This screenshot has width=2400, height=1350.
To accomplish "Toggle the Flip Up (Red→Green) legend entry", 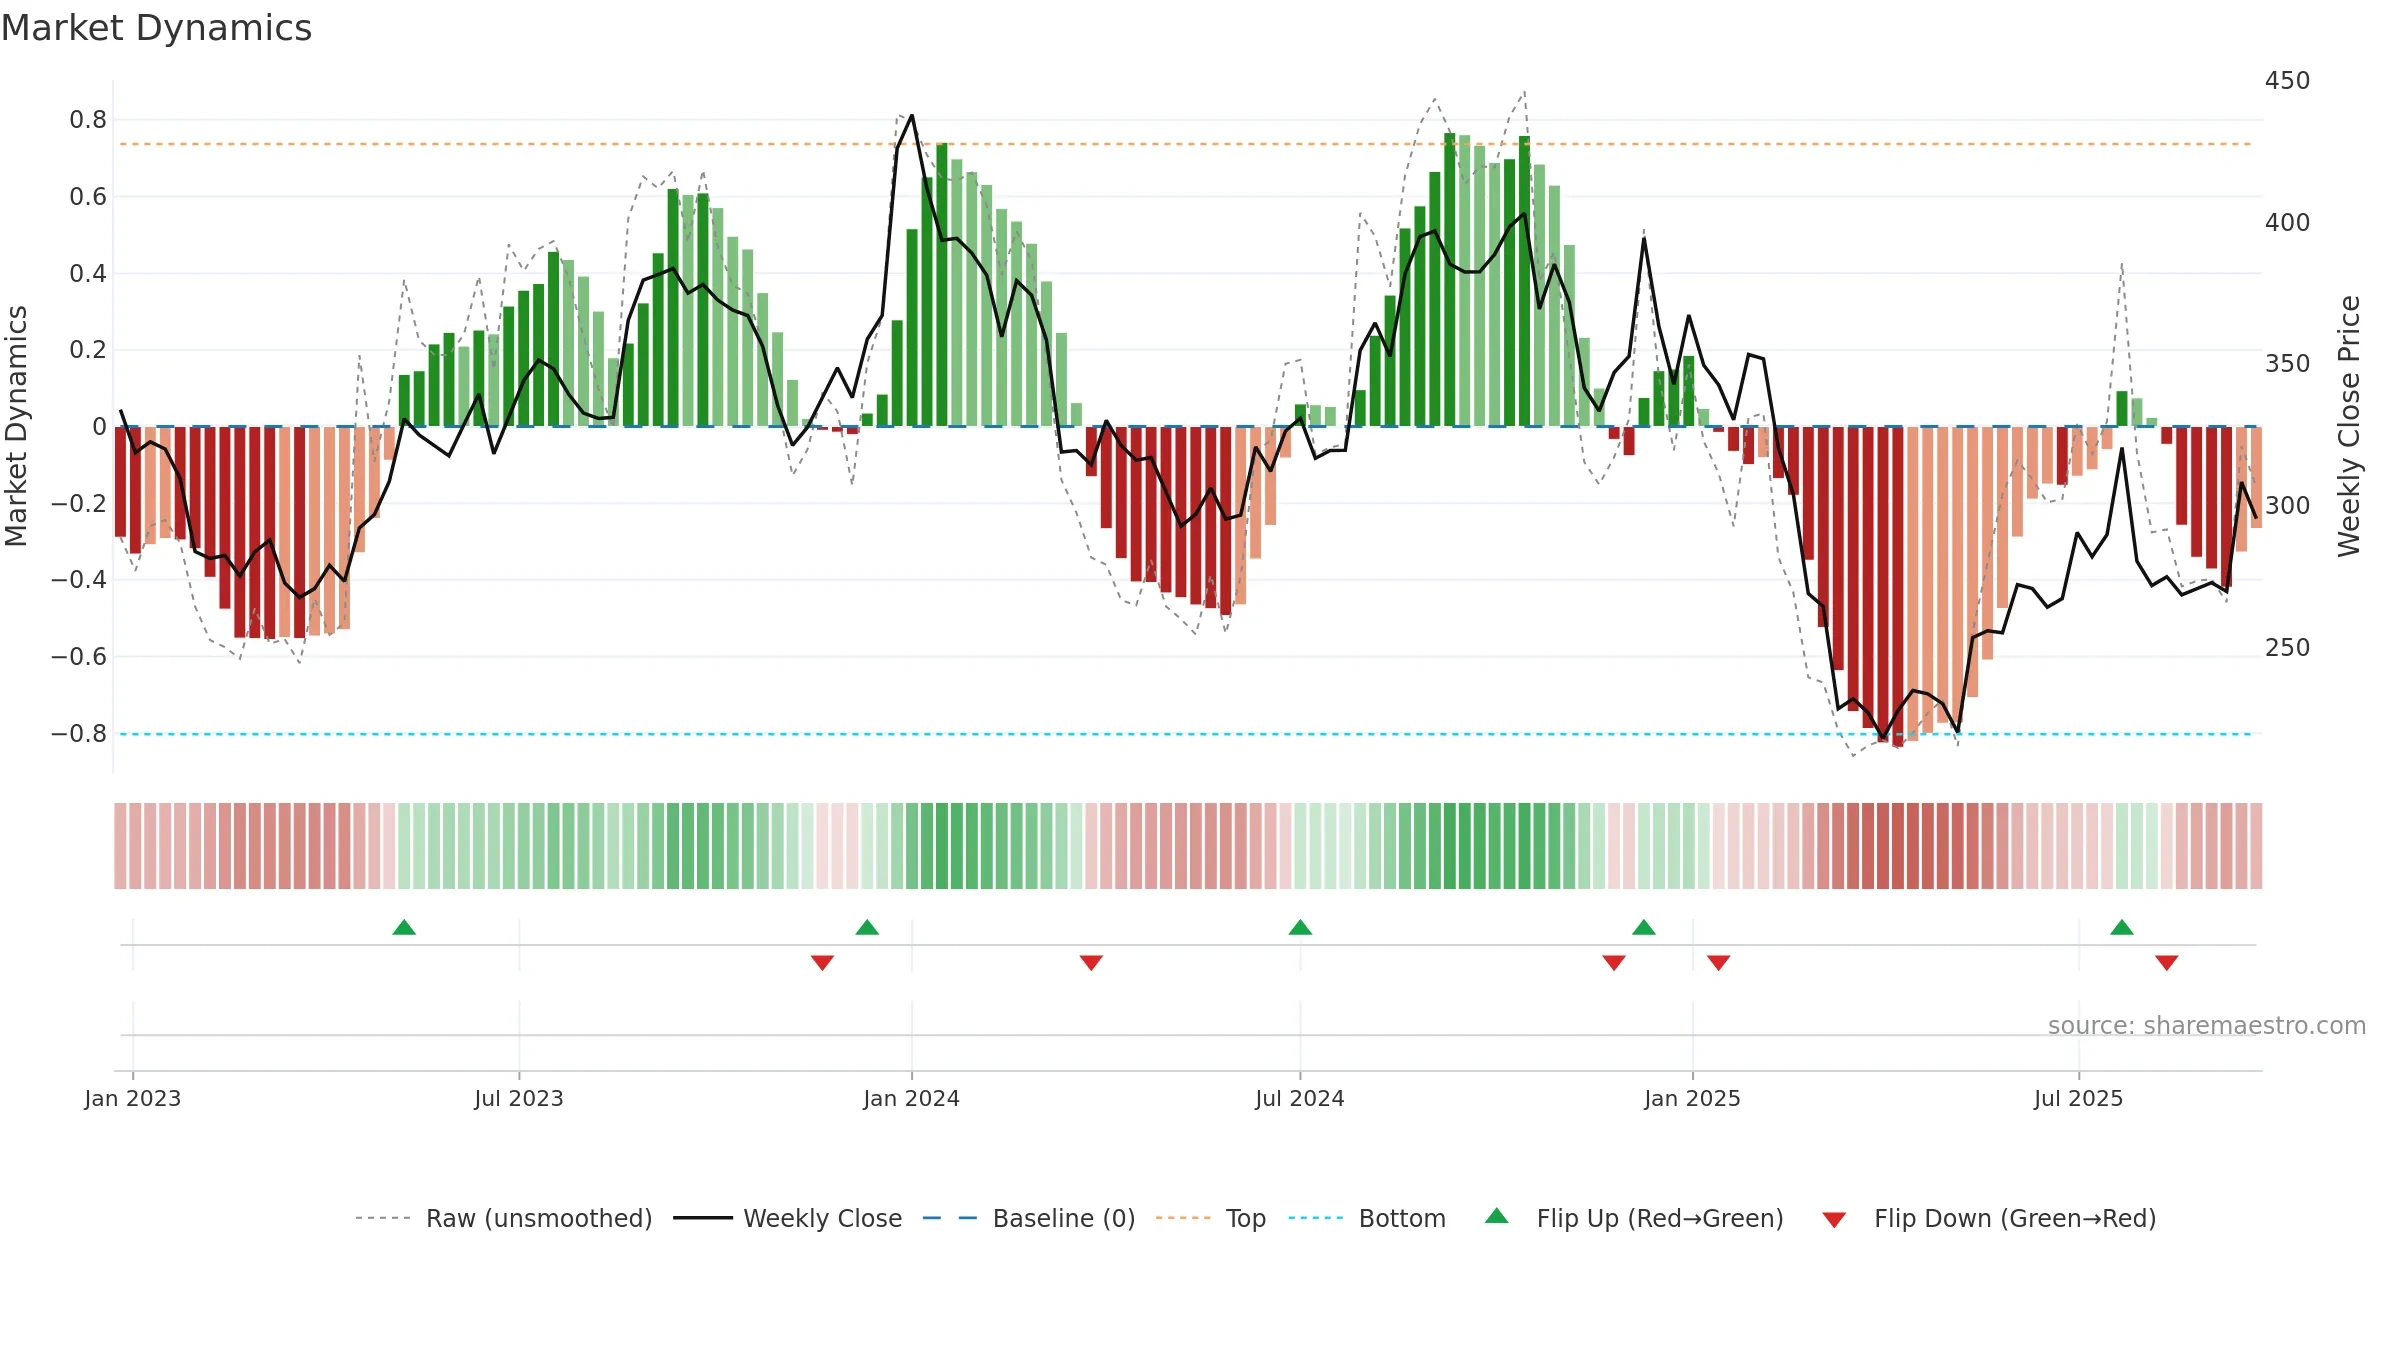I will click(1634, 1218).
